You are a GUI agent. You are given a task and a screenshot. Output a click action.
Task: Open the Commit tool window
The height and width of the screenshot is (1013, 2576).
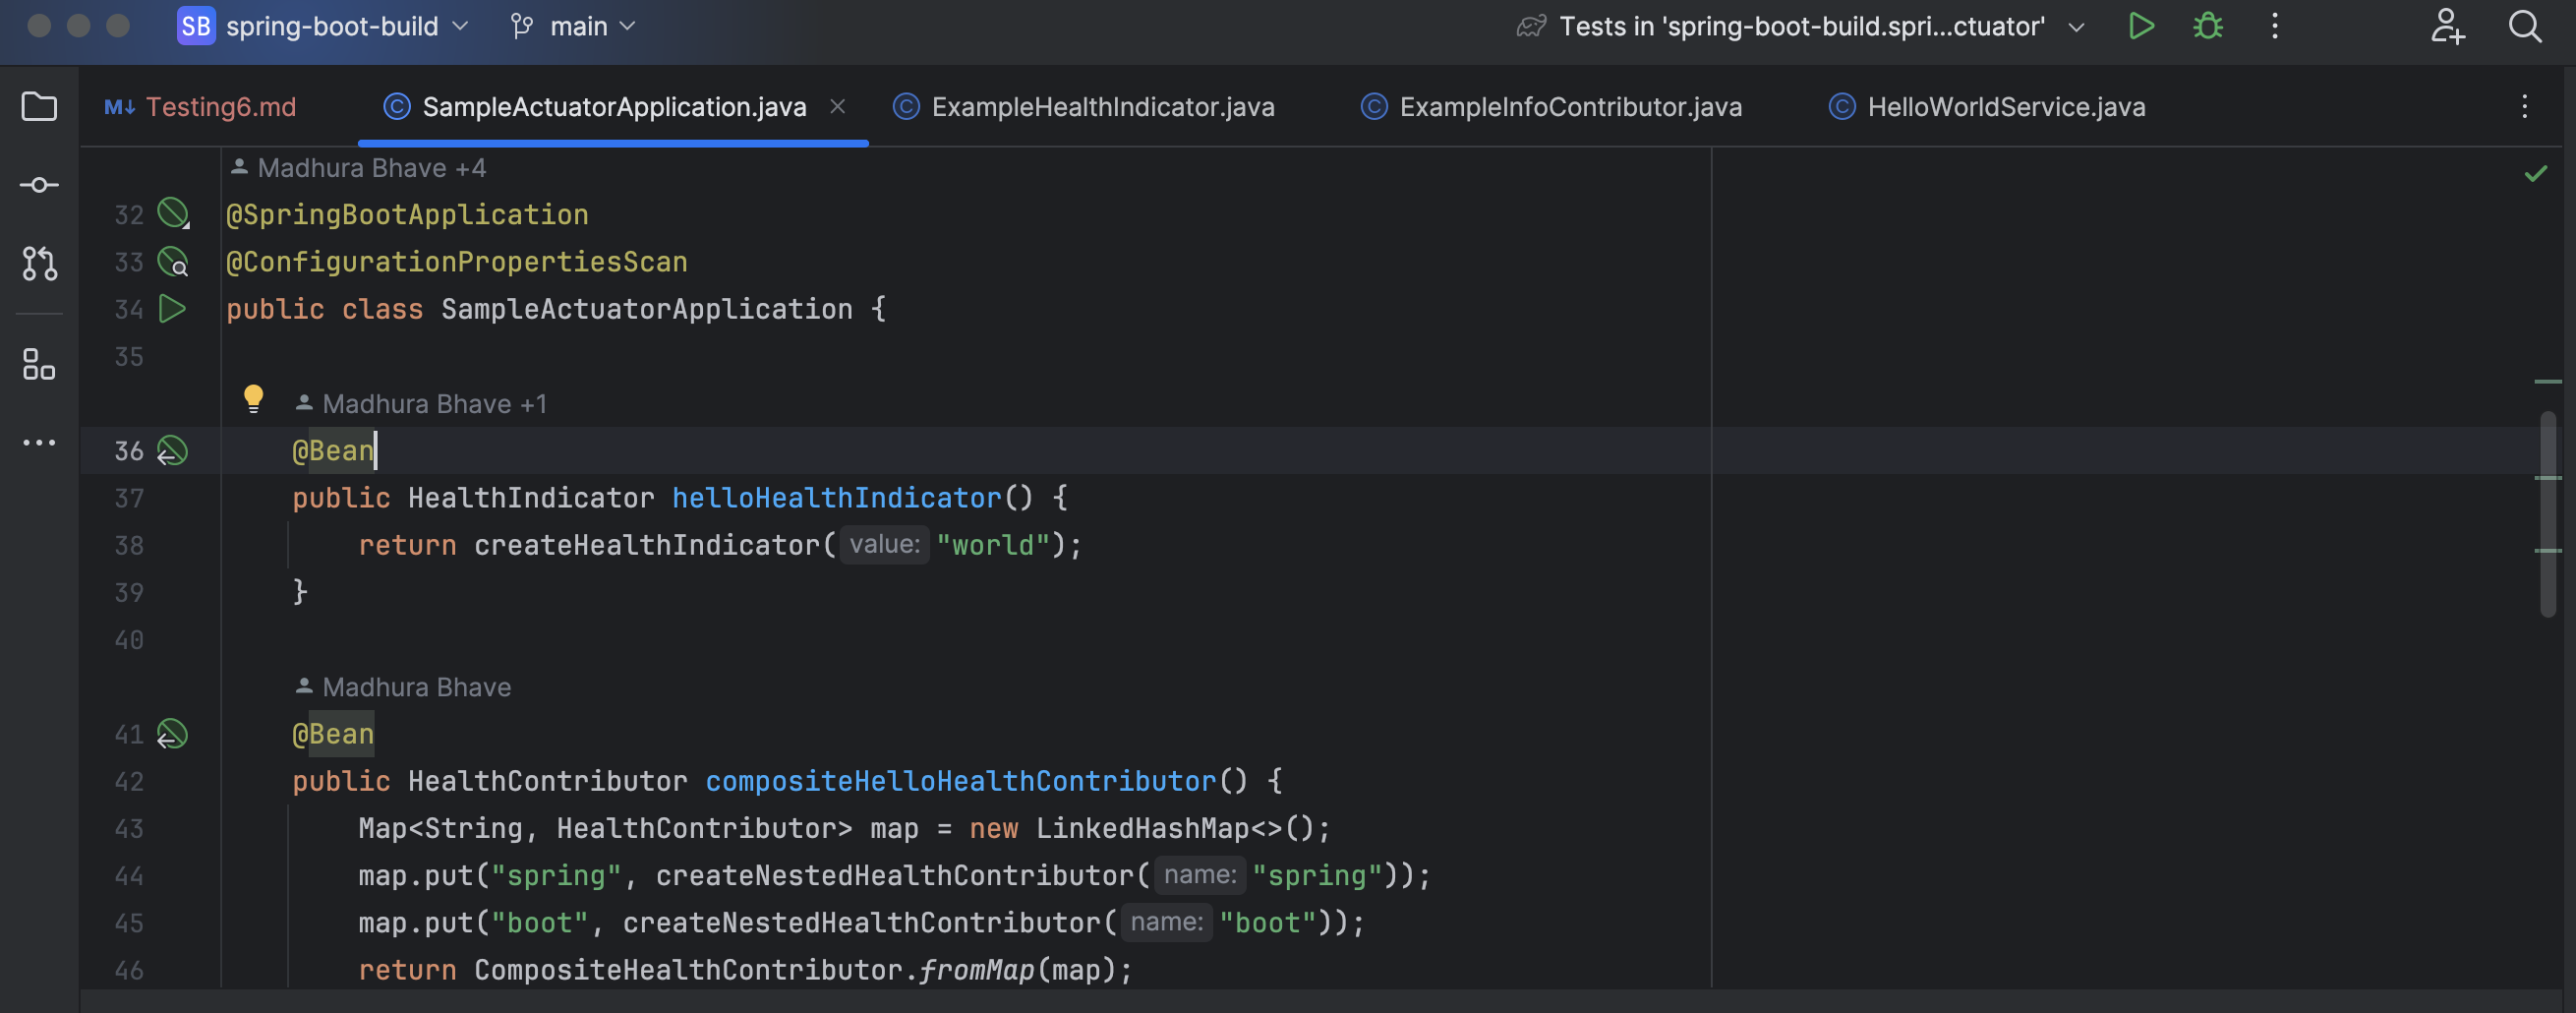[39, 185]
